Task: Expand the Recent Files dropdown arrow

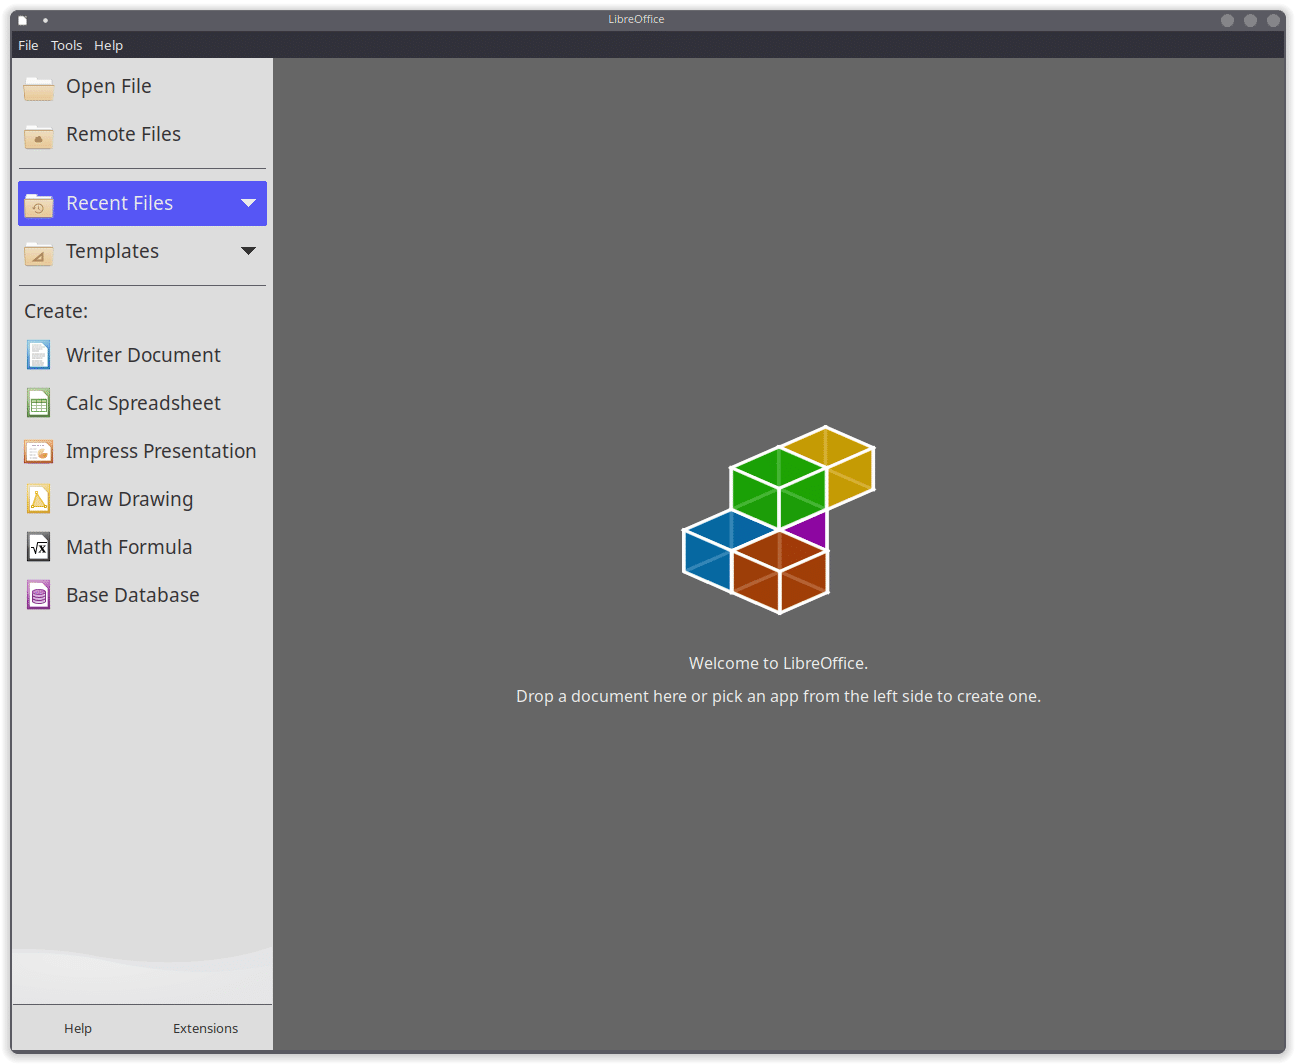Action: (x=248, y=203)
